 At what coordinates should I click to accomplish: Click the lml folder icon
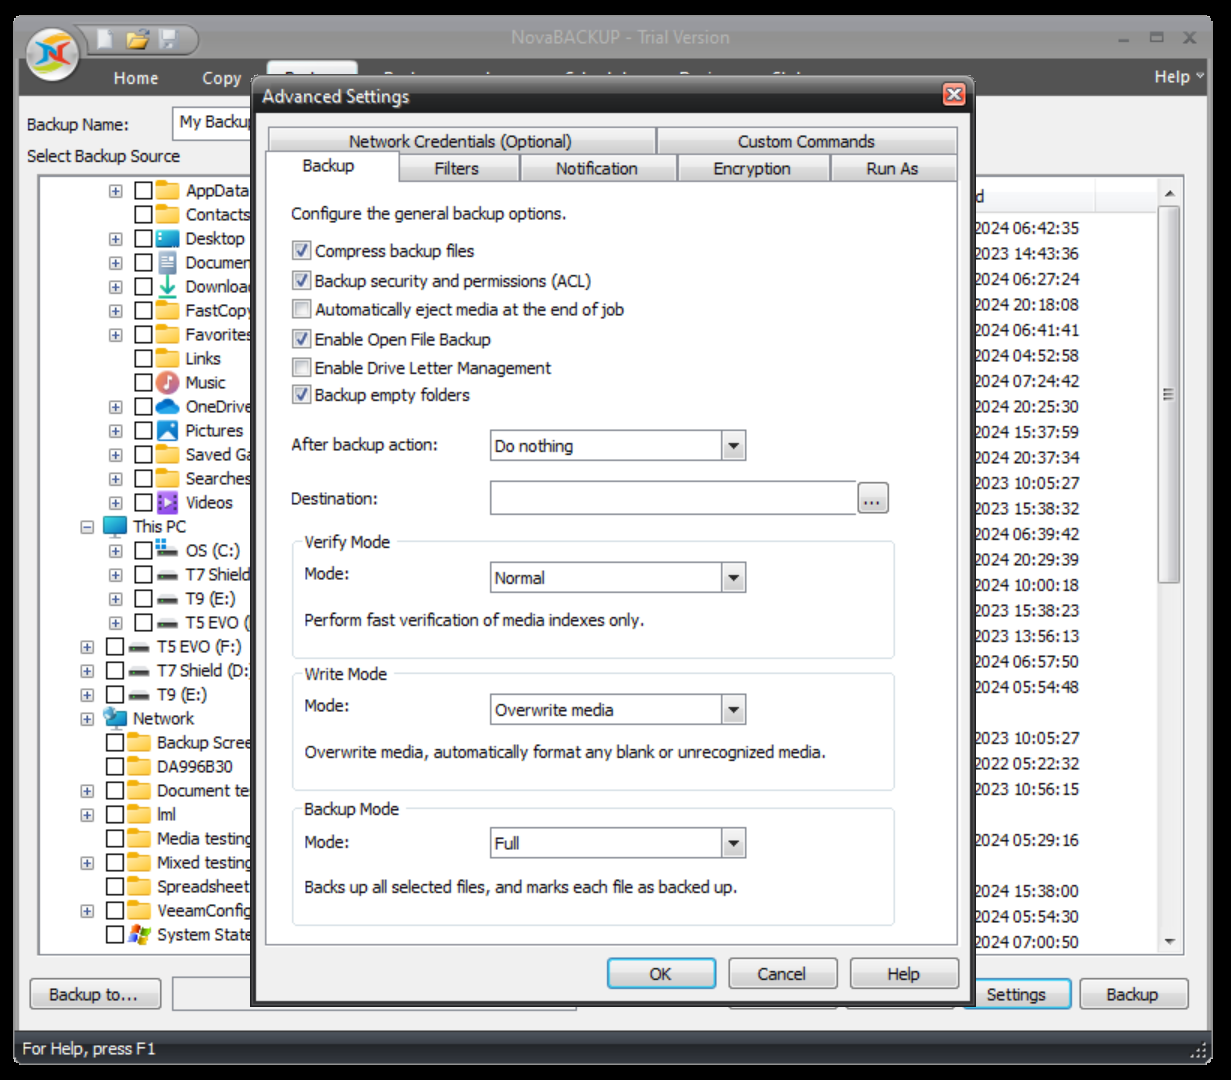pos(140,814)
